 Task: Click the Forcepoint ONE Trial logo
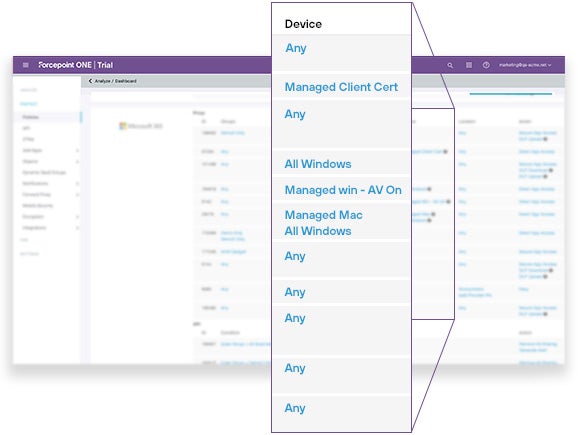click(76, 65)
